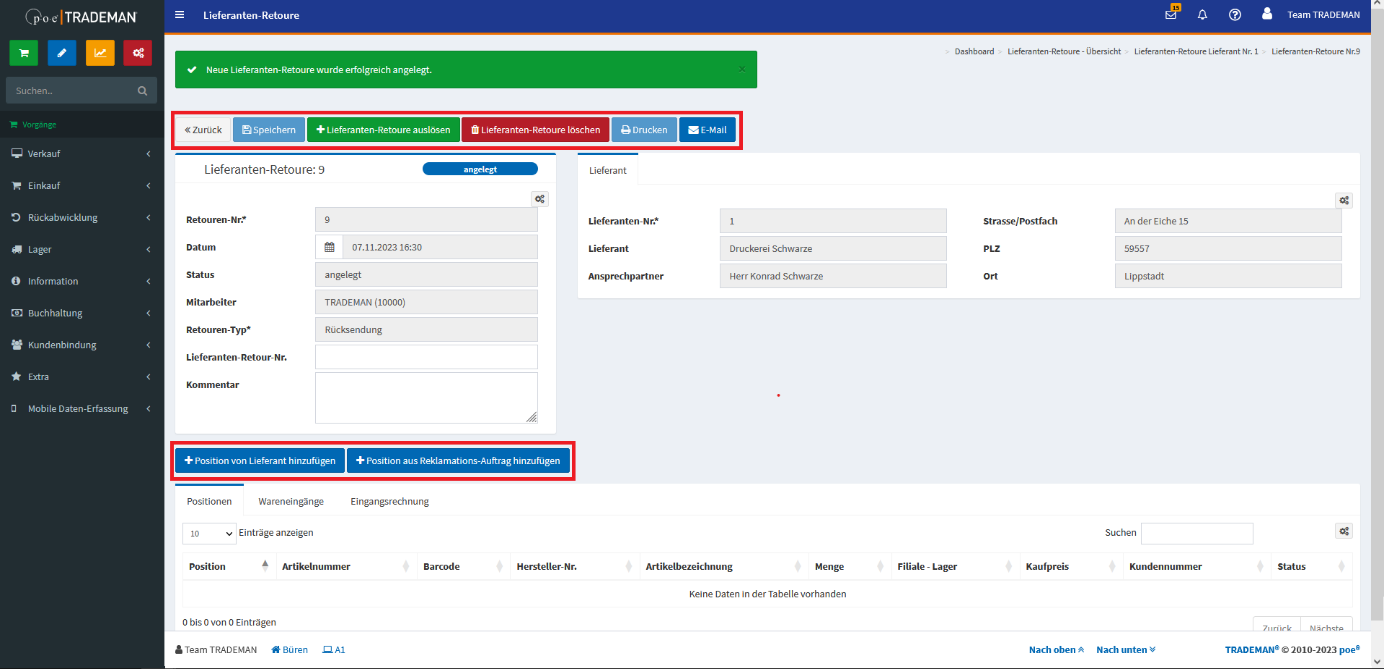Open the Lieferant panel settings gear icon

click(1344, 200)
